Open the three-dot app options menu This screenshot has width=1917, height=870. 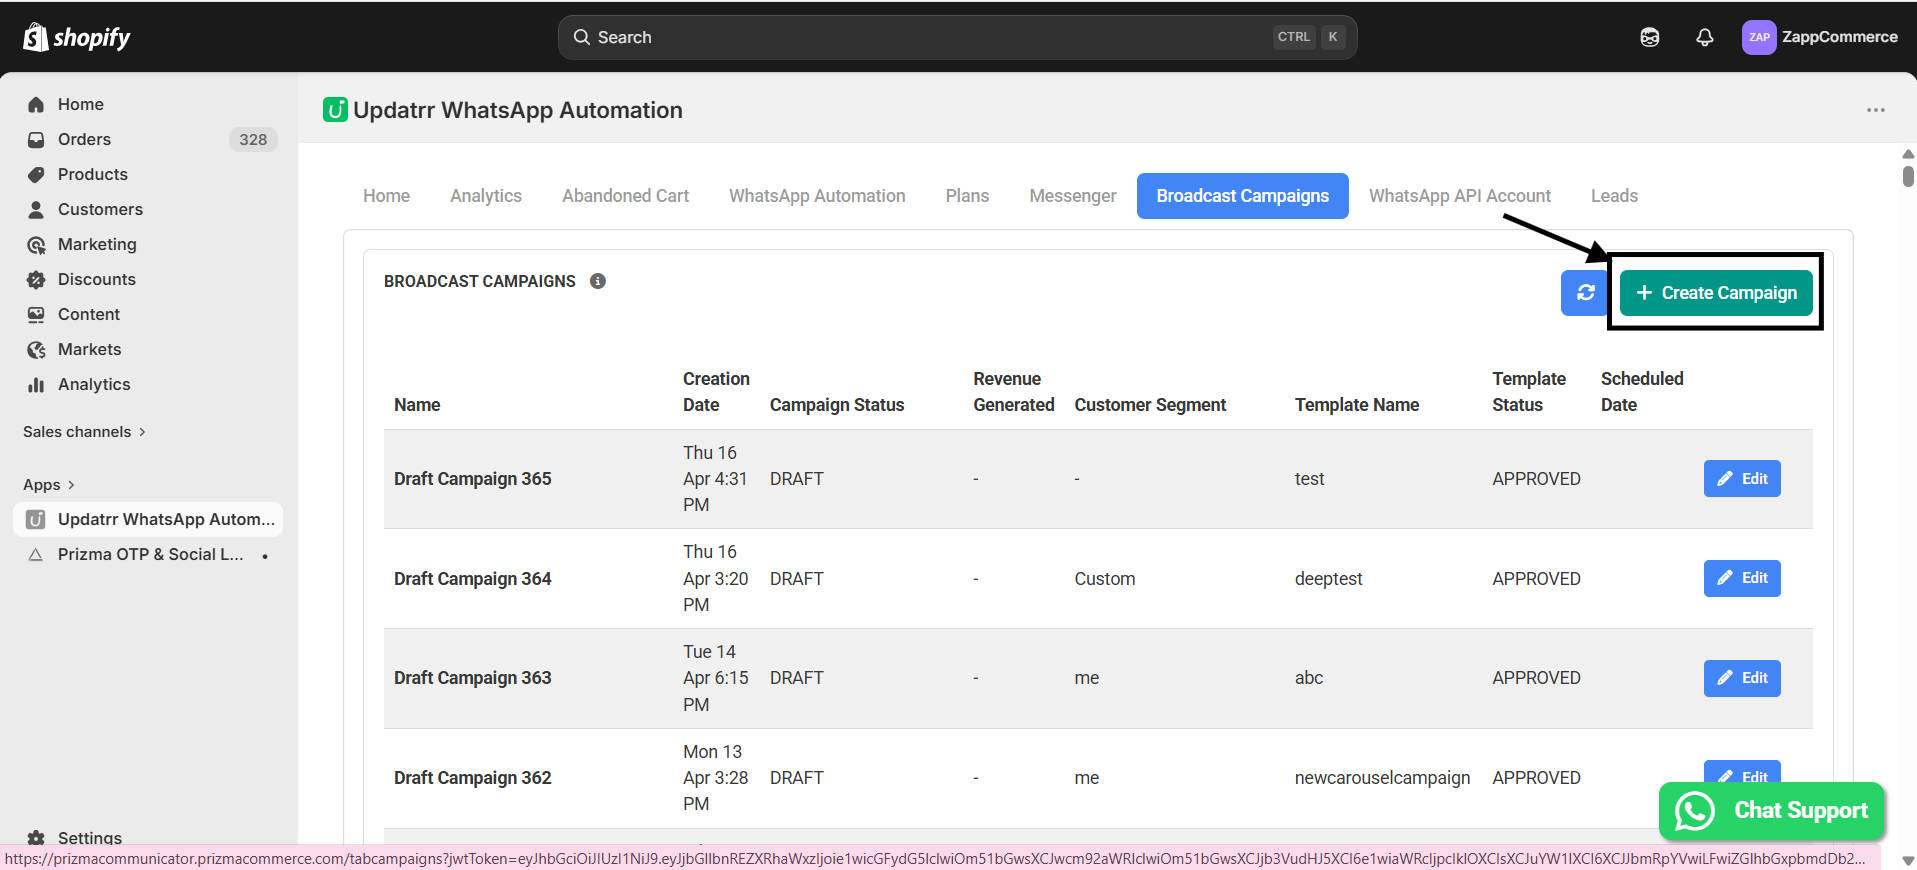click(1875, 110)
